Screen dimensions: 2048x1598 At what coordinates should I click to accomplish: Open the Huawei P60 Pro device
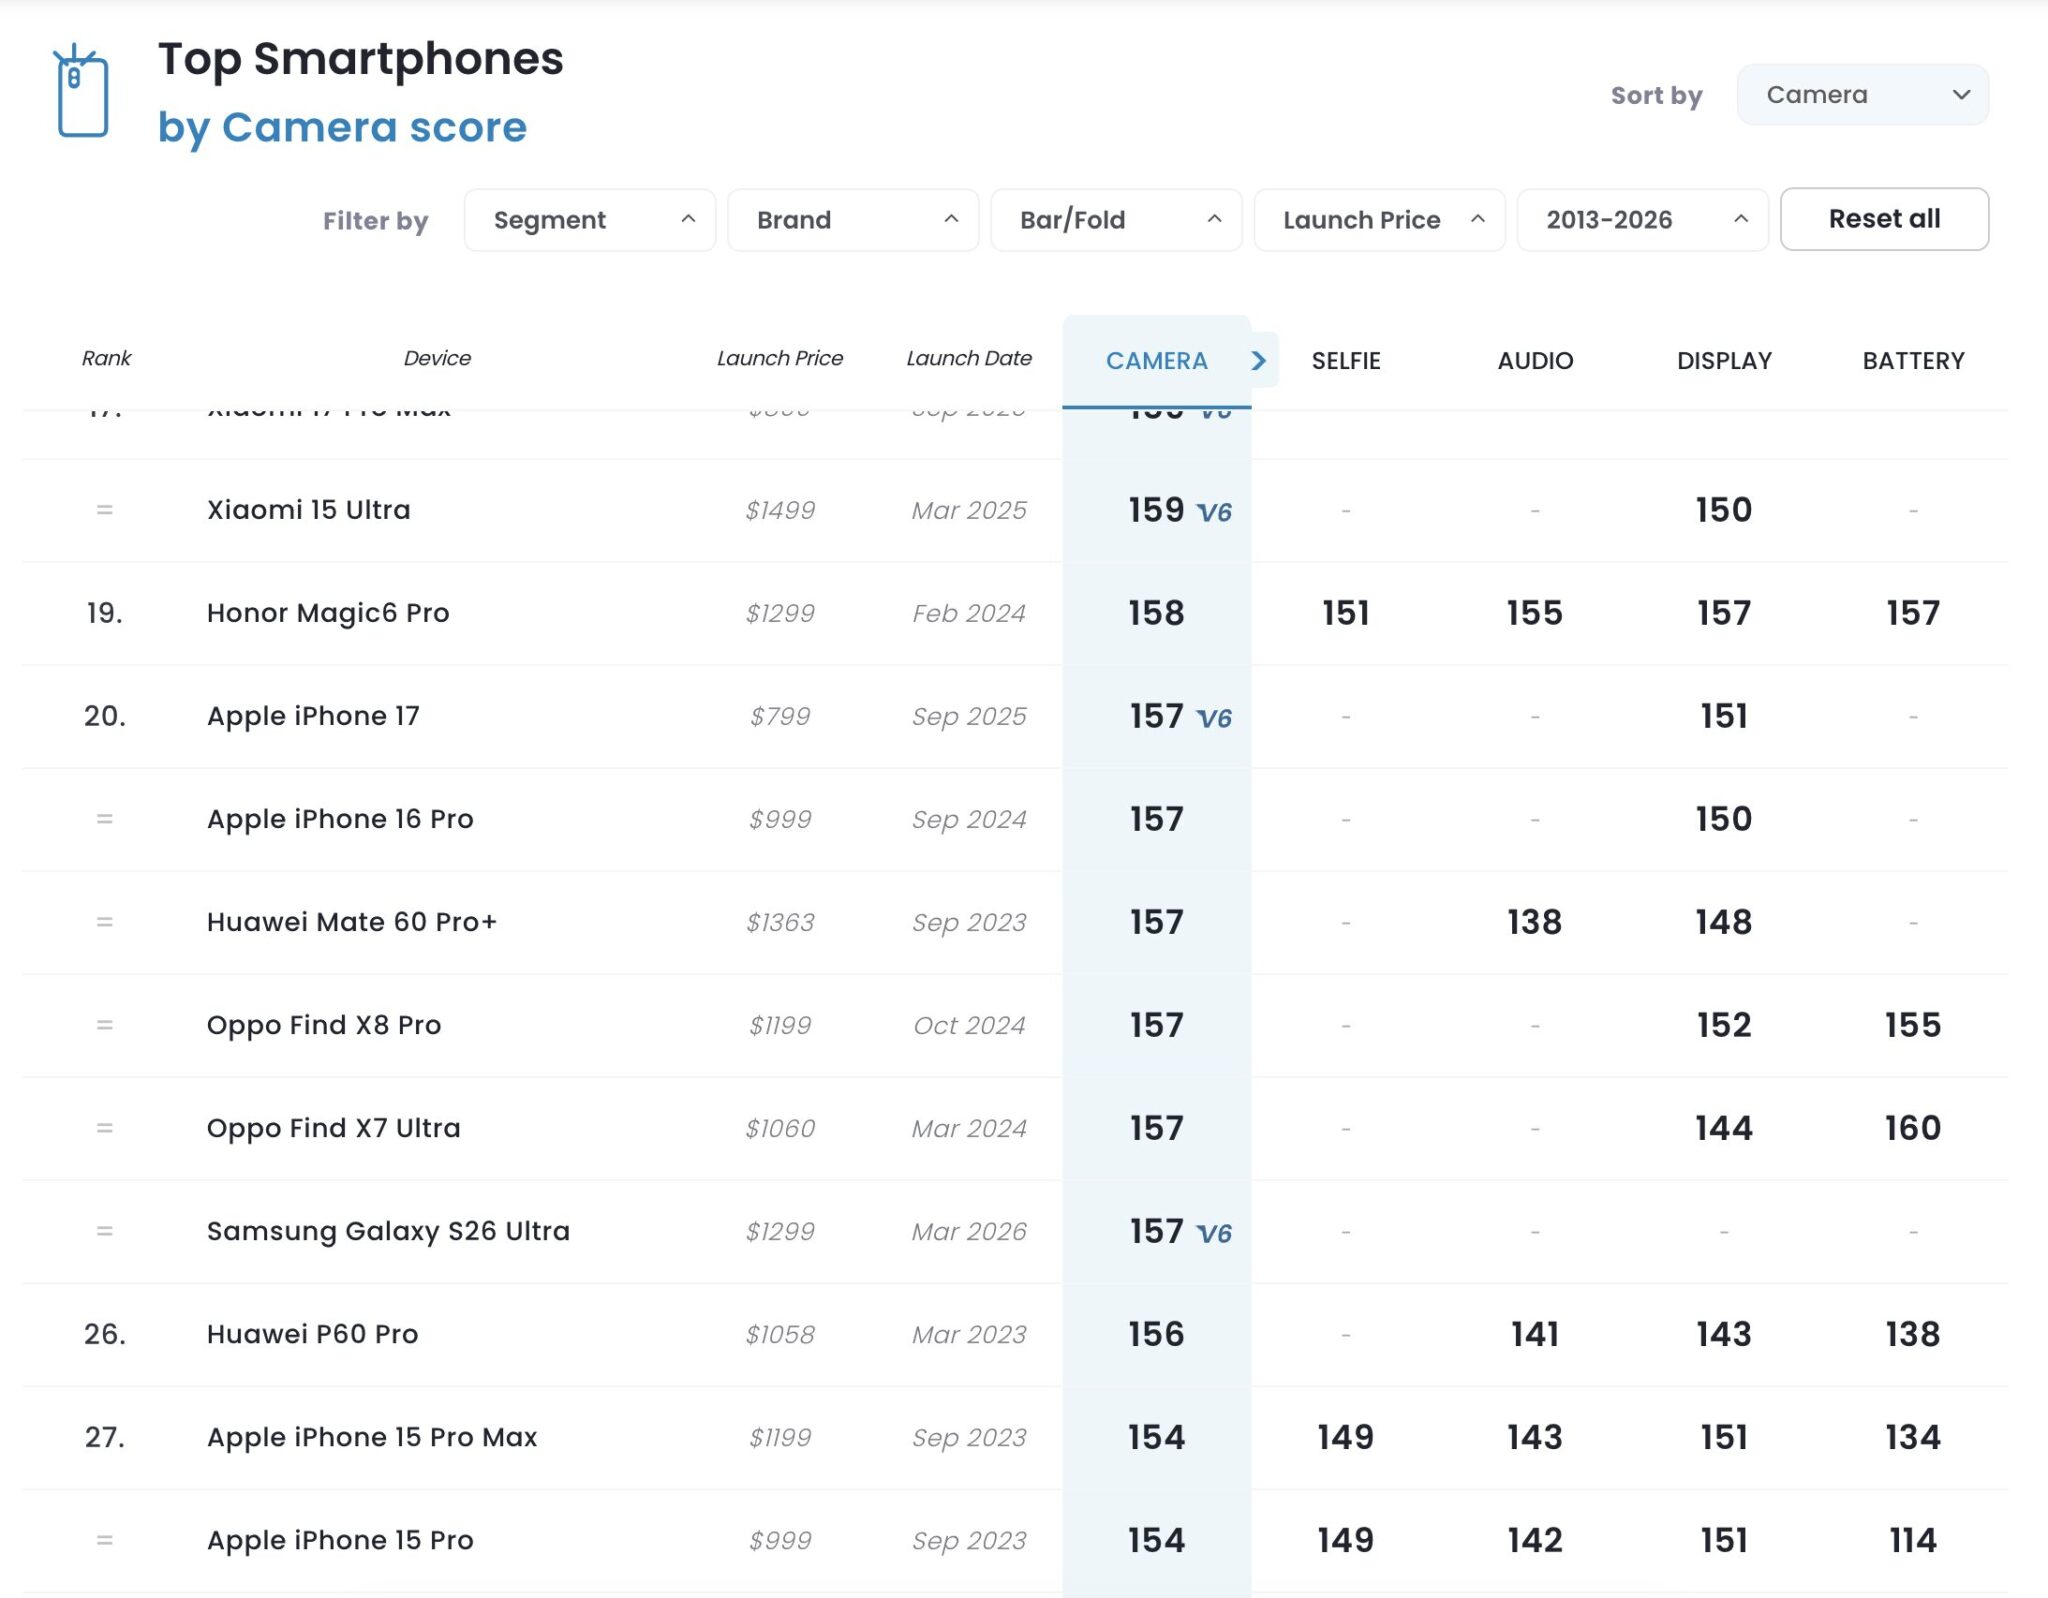click(x=312, y=1334)
